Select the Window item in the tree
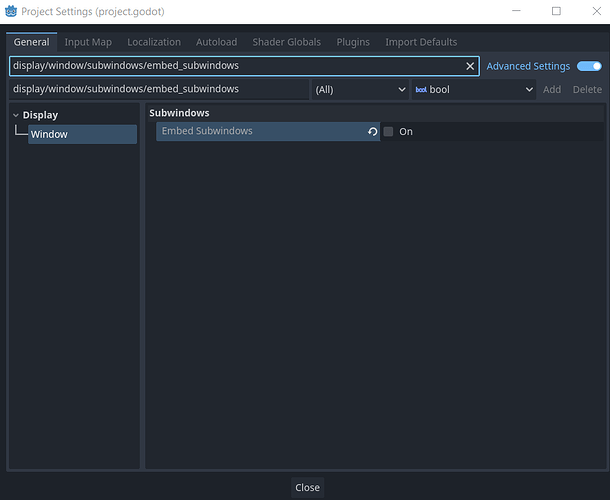Screen dimensions: 610x500 click(82, 134)
